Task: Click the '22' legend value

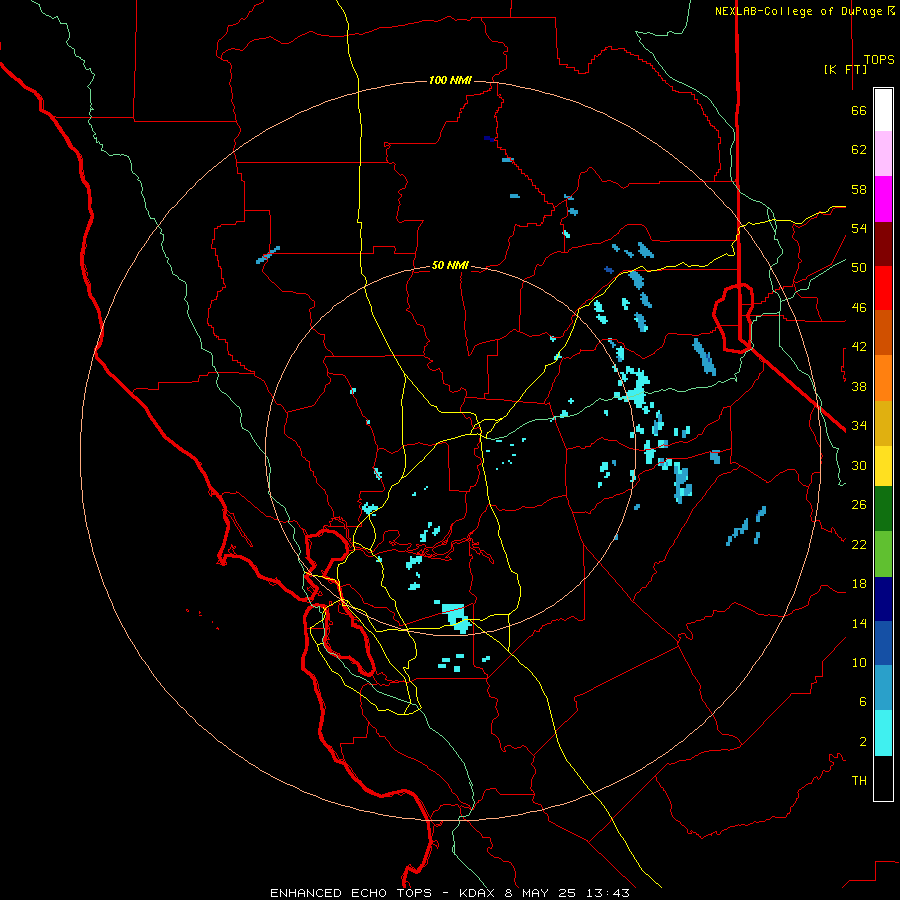Action: 859,544
